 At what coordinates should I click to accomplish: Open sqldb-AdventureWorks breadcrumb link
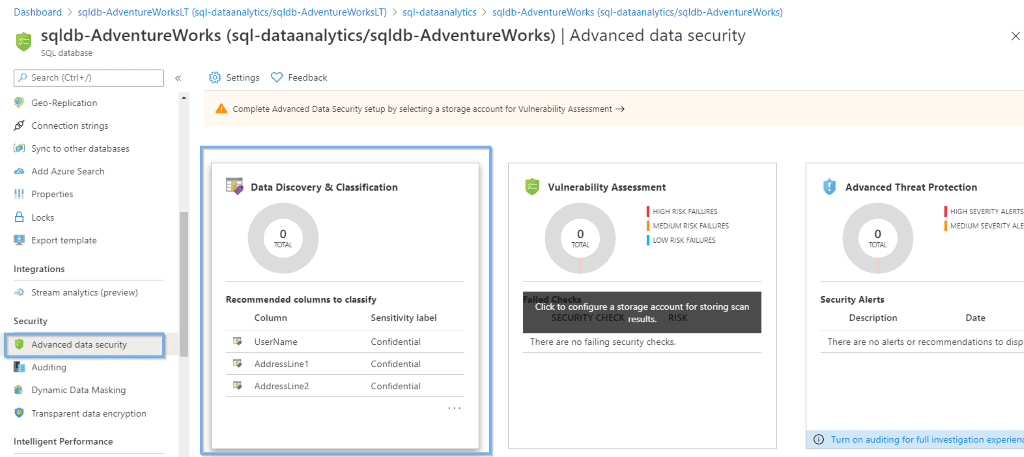pos(637,12)
